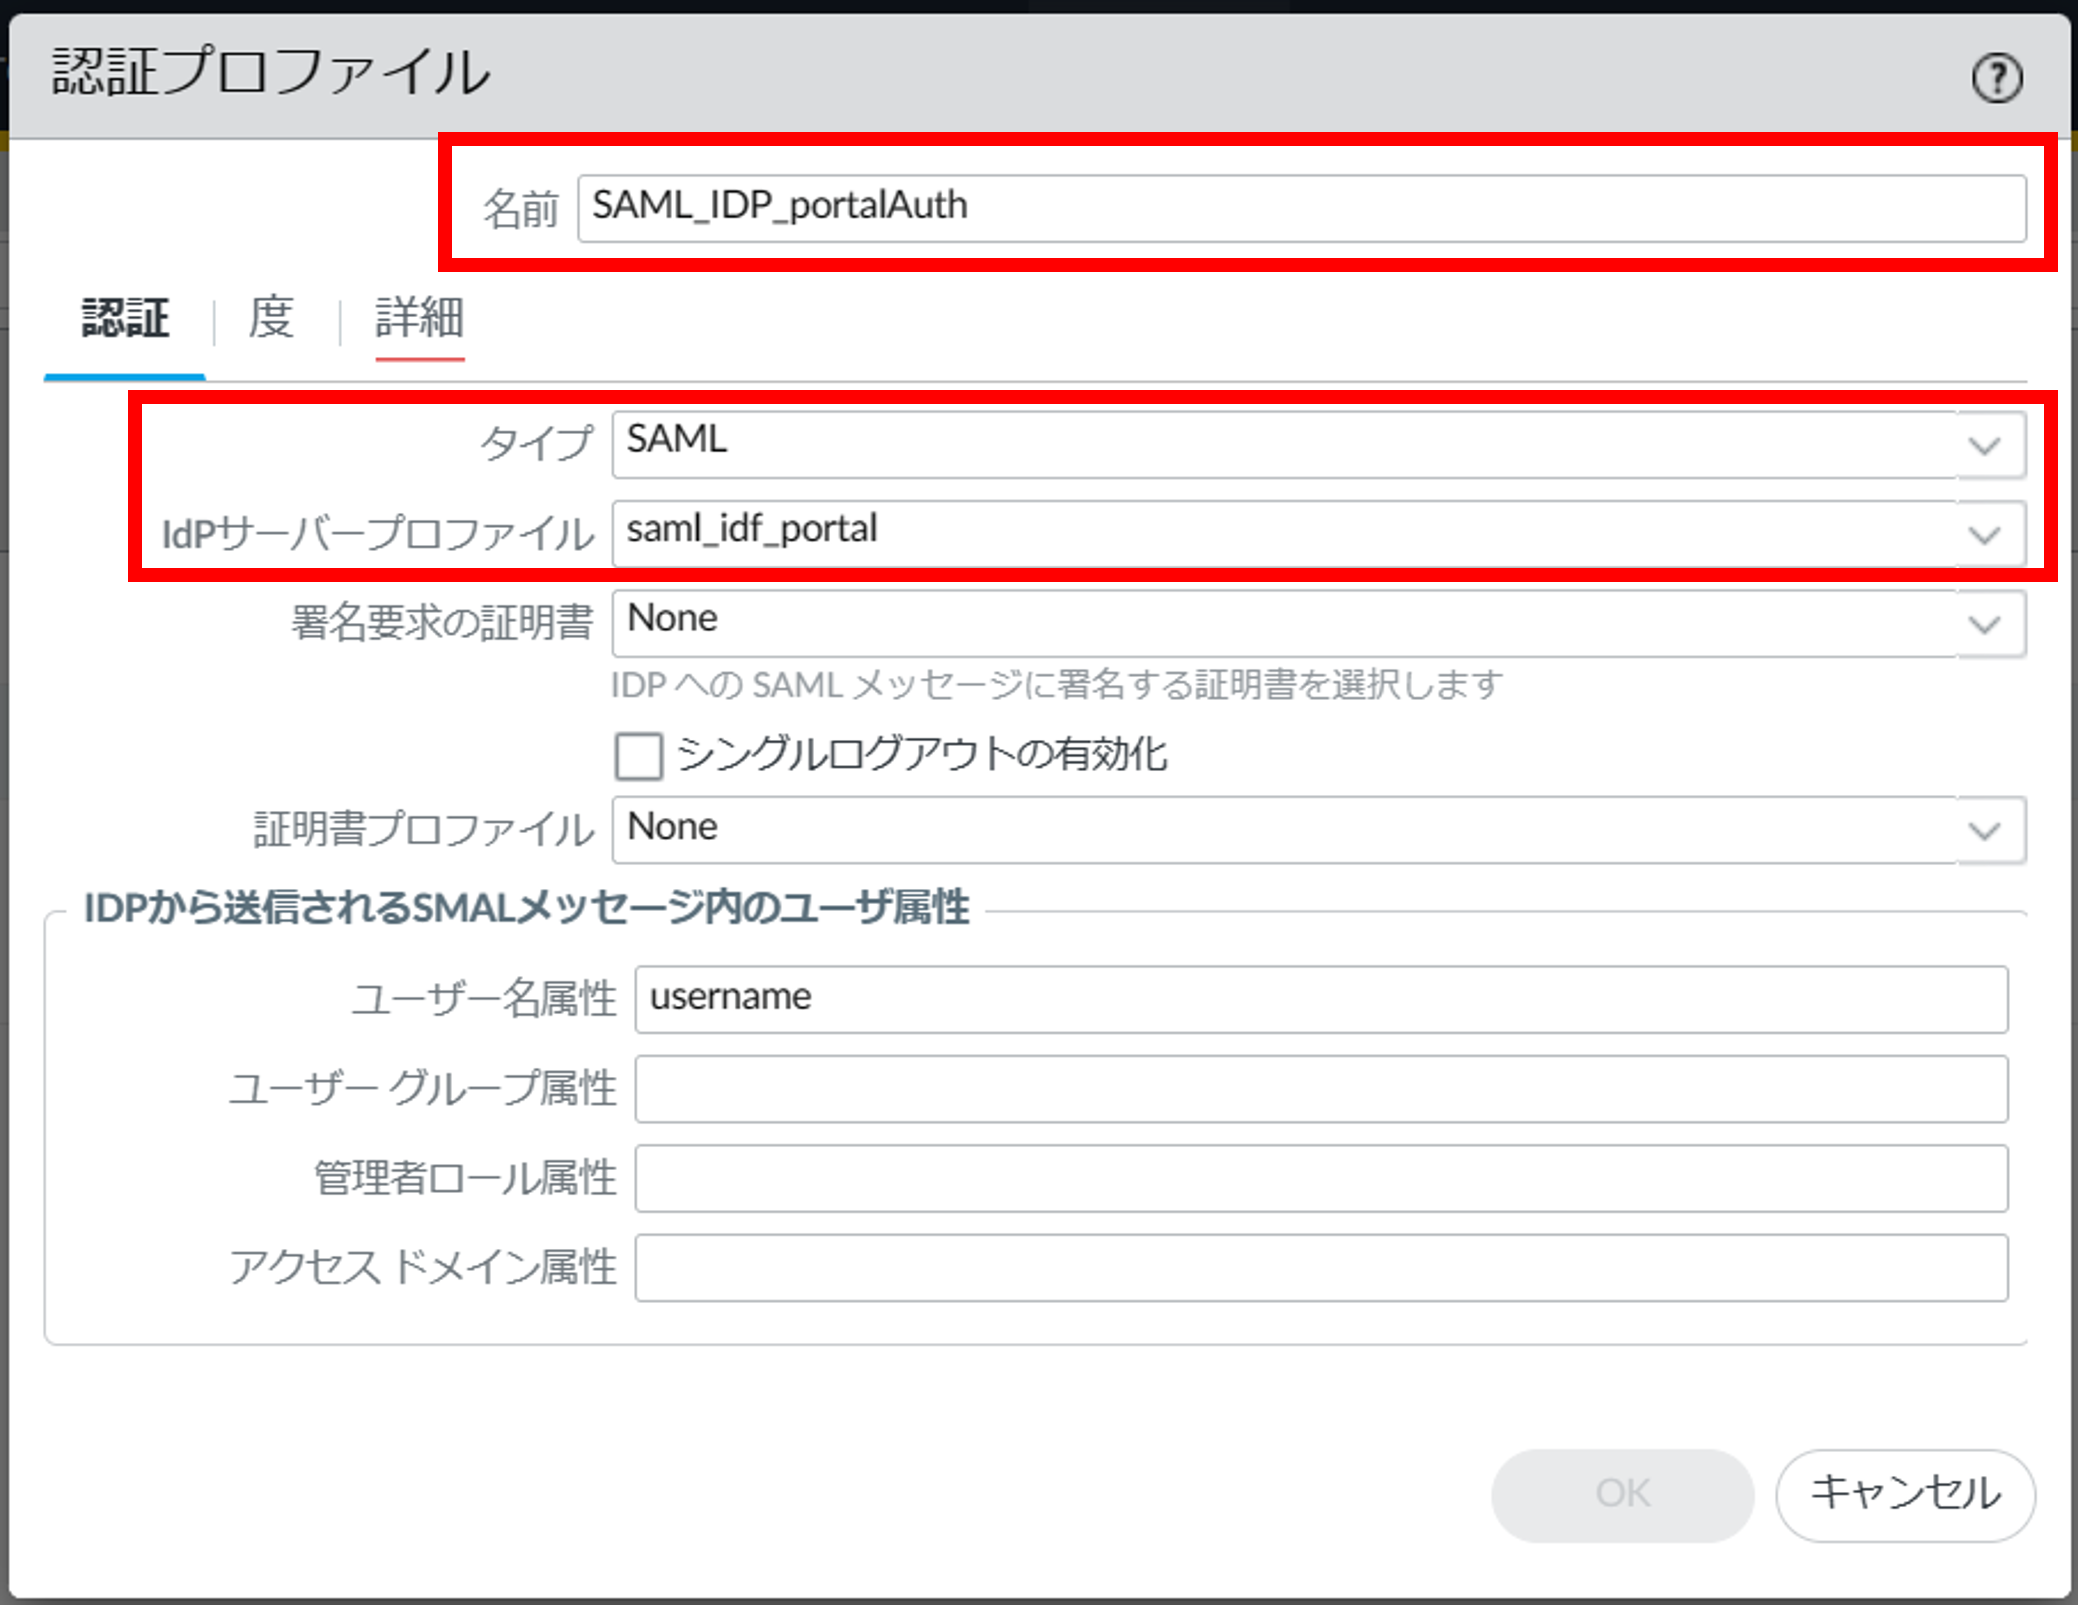Click the アクセス ドメイン属性 input field
The height and width of the screenshot is (1605, 2078).
tap(1320, 1267)
